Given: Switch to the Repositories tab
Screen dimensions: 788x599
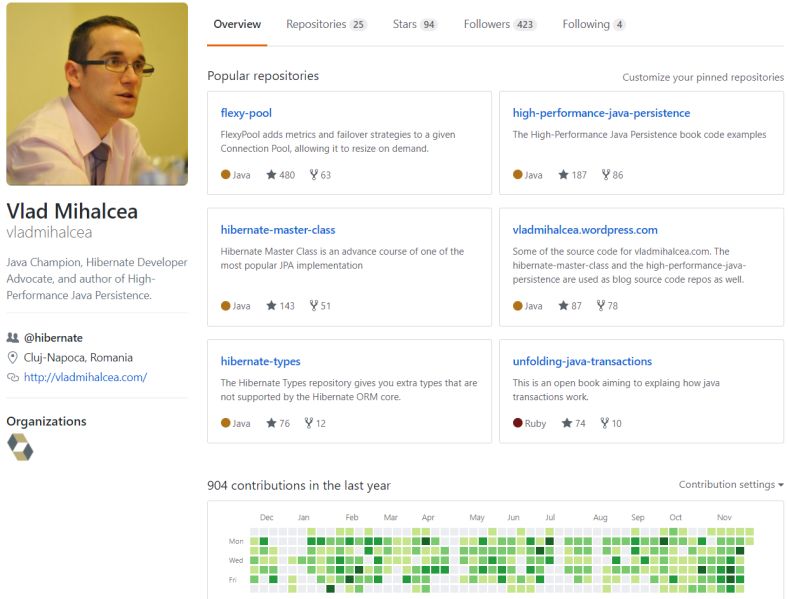Looking at the screenshot, I should (325, 24).
